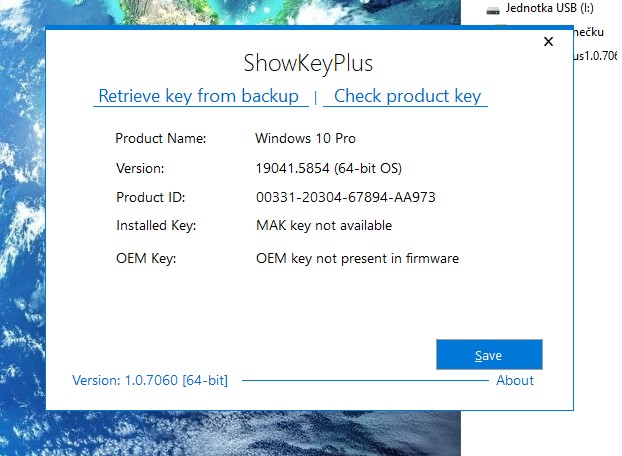This screenshot has height=456, width=622.
Task: Click the 19041.5854 (64-bit OS) version value
Action: point(328,168)
